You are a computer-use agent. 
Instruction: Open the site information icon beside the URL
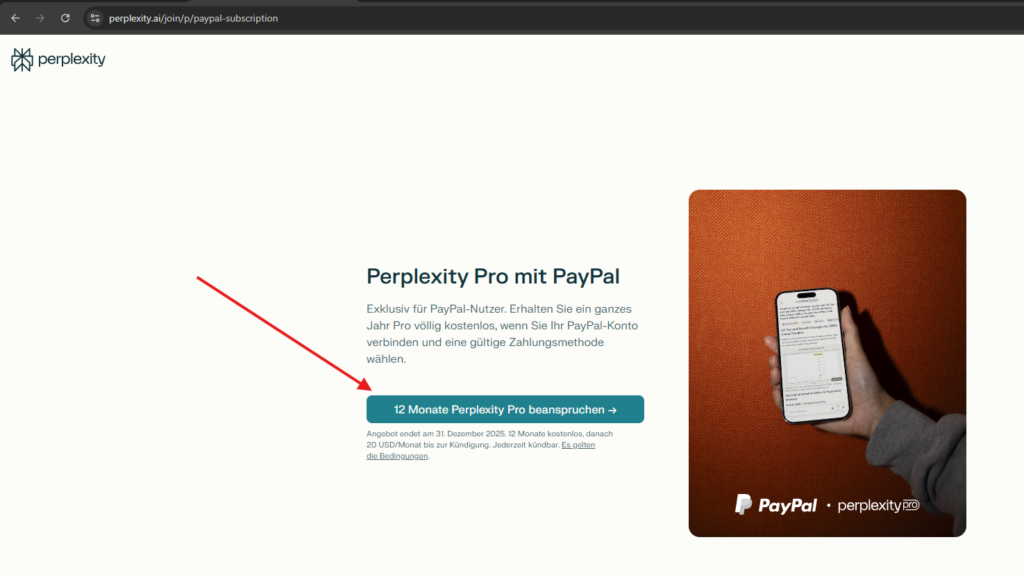(95, 18)
